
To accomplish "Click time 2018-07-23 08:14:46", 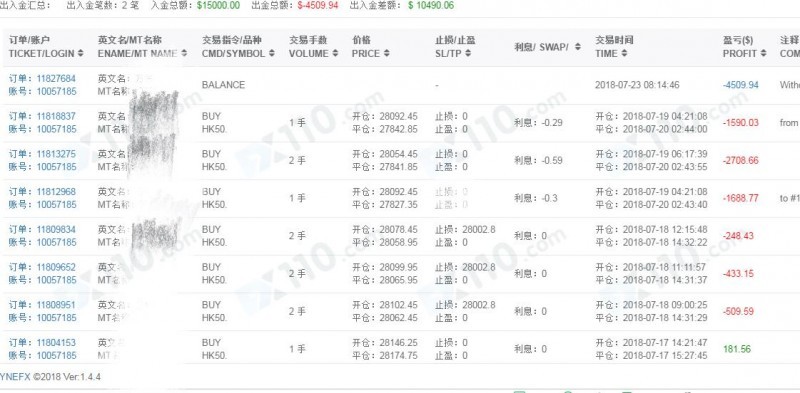I will pyautogui.click(x=637, y=85).
